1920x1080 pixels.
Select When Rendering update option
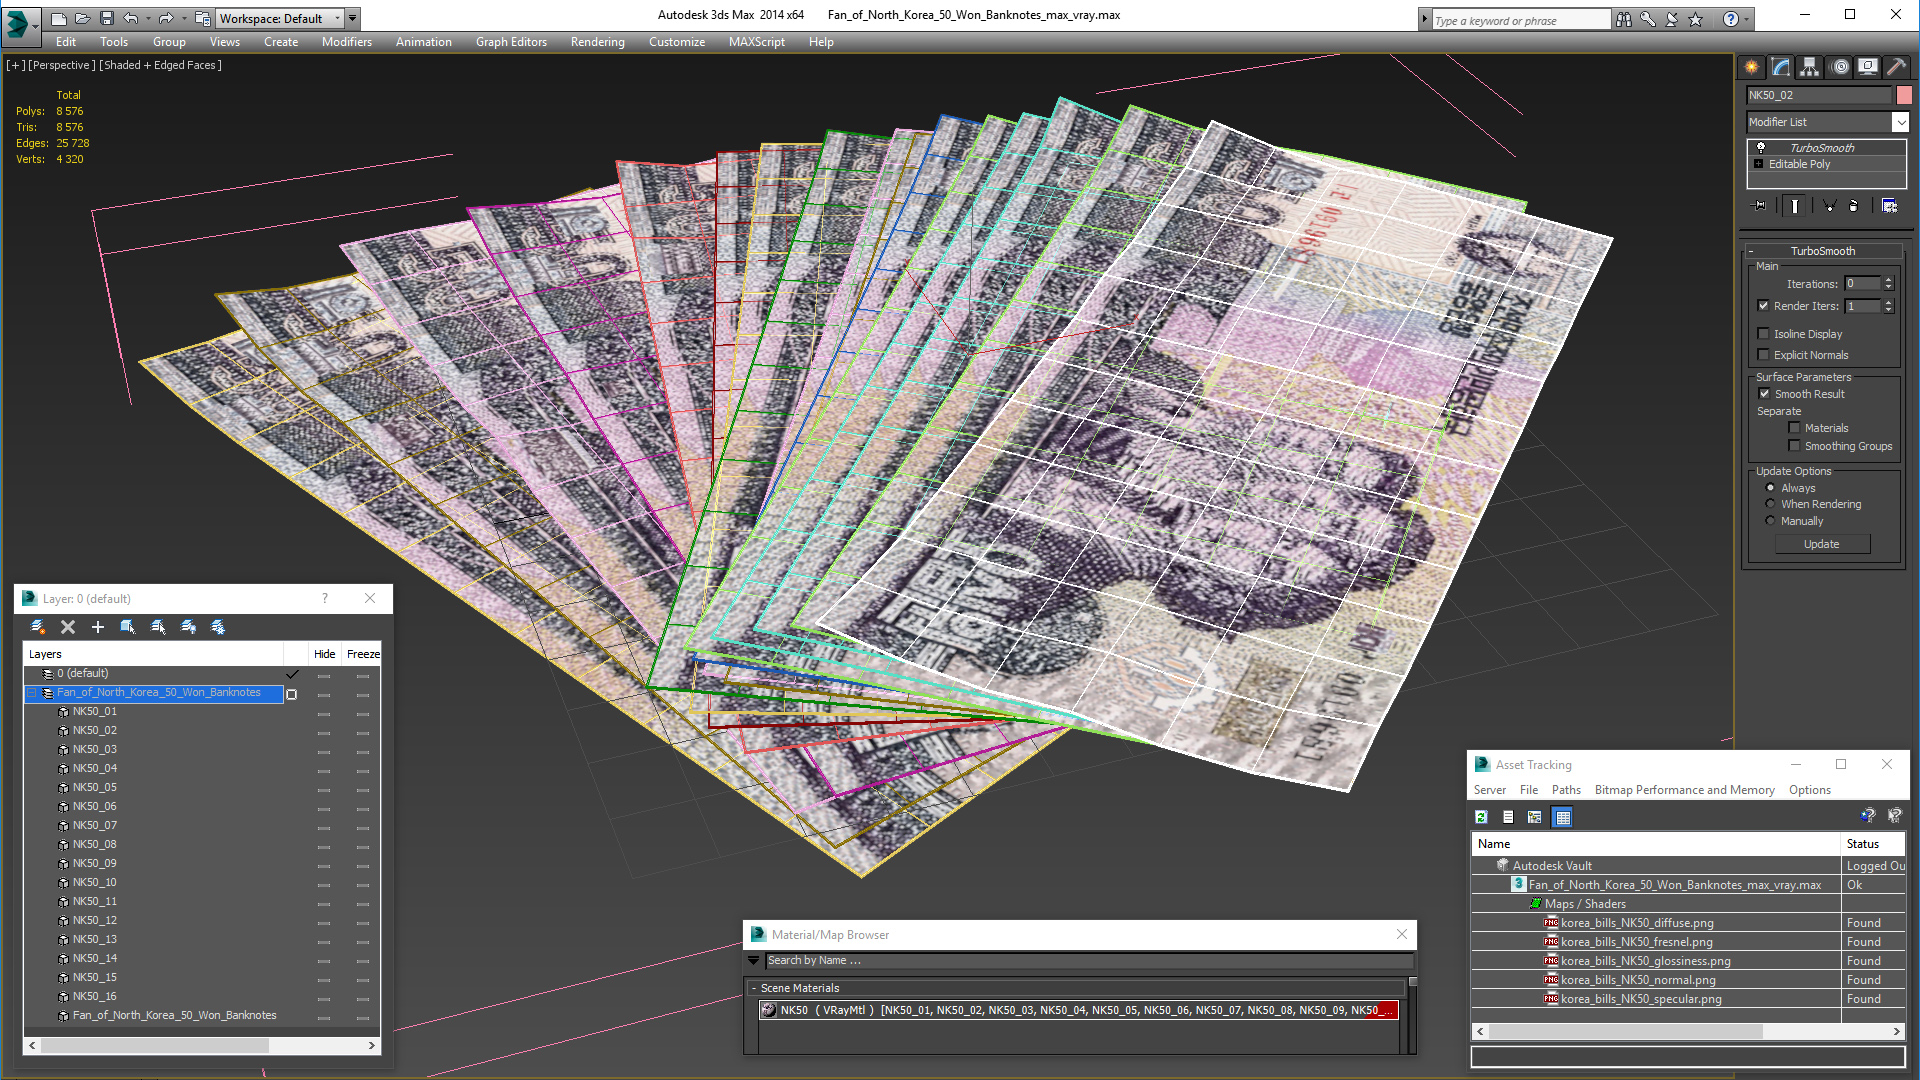click(1770, 504)
